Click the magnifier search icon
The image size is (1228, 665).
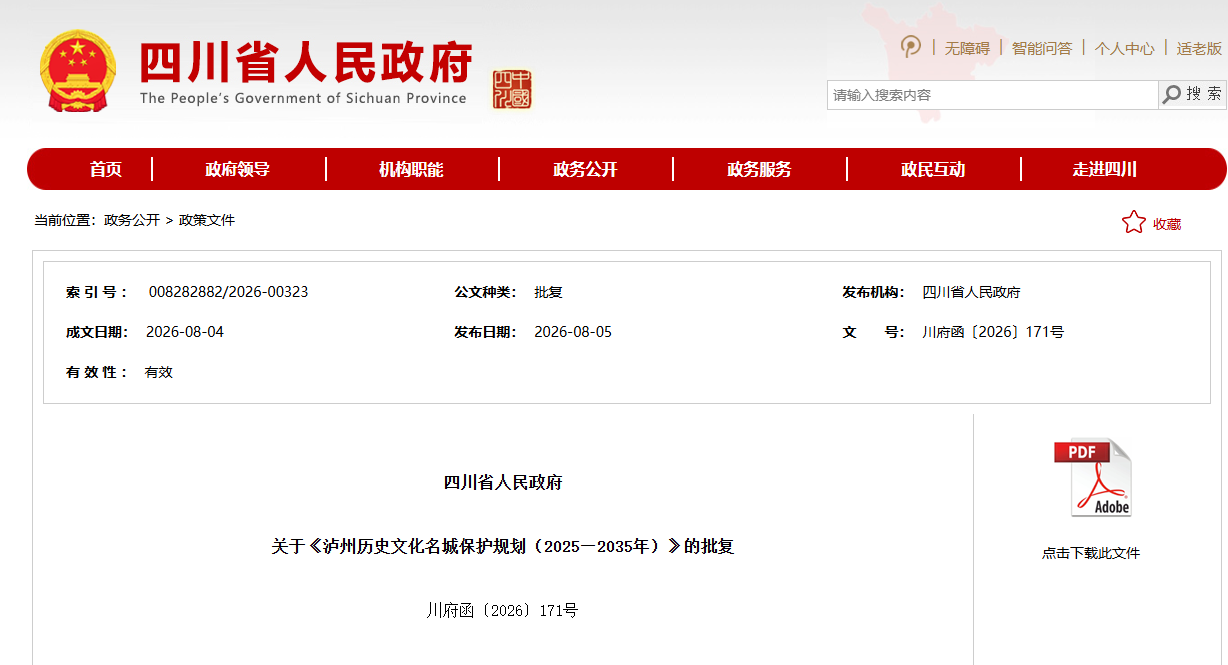[x=1171, y=95]
